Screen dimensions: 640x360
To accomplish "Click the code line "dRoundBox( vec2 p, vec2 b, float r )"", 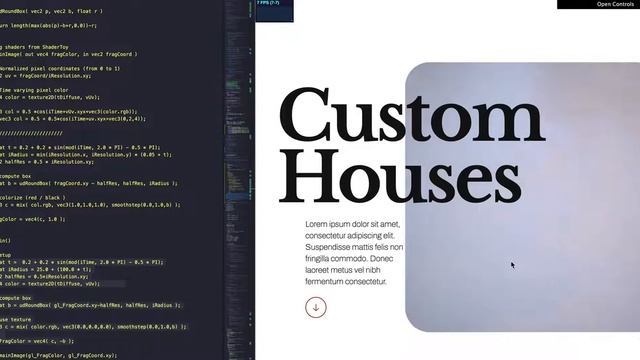I will coord(51,11).
